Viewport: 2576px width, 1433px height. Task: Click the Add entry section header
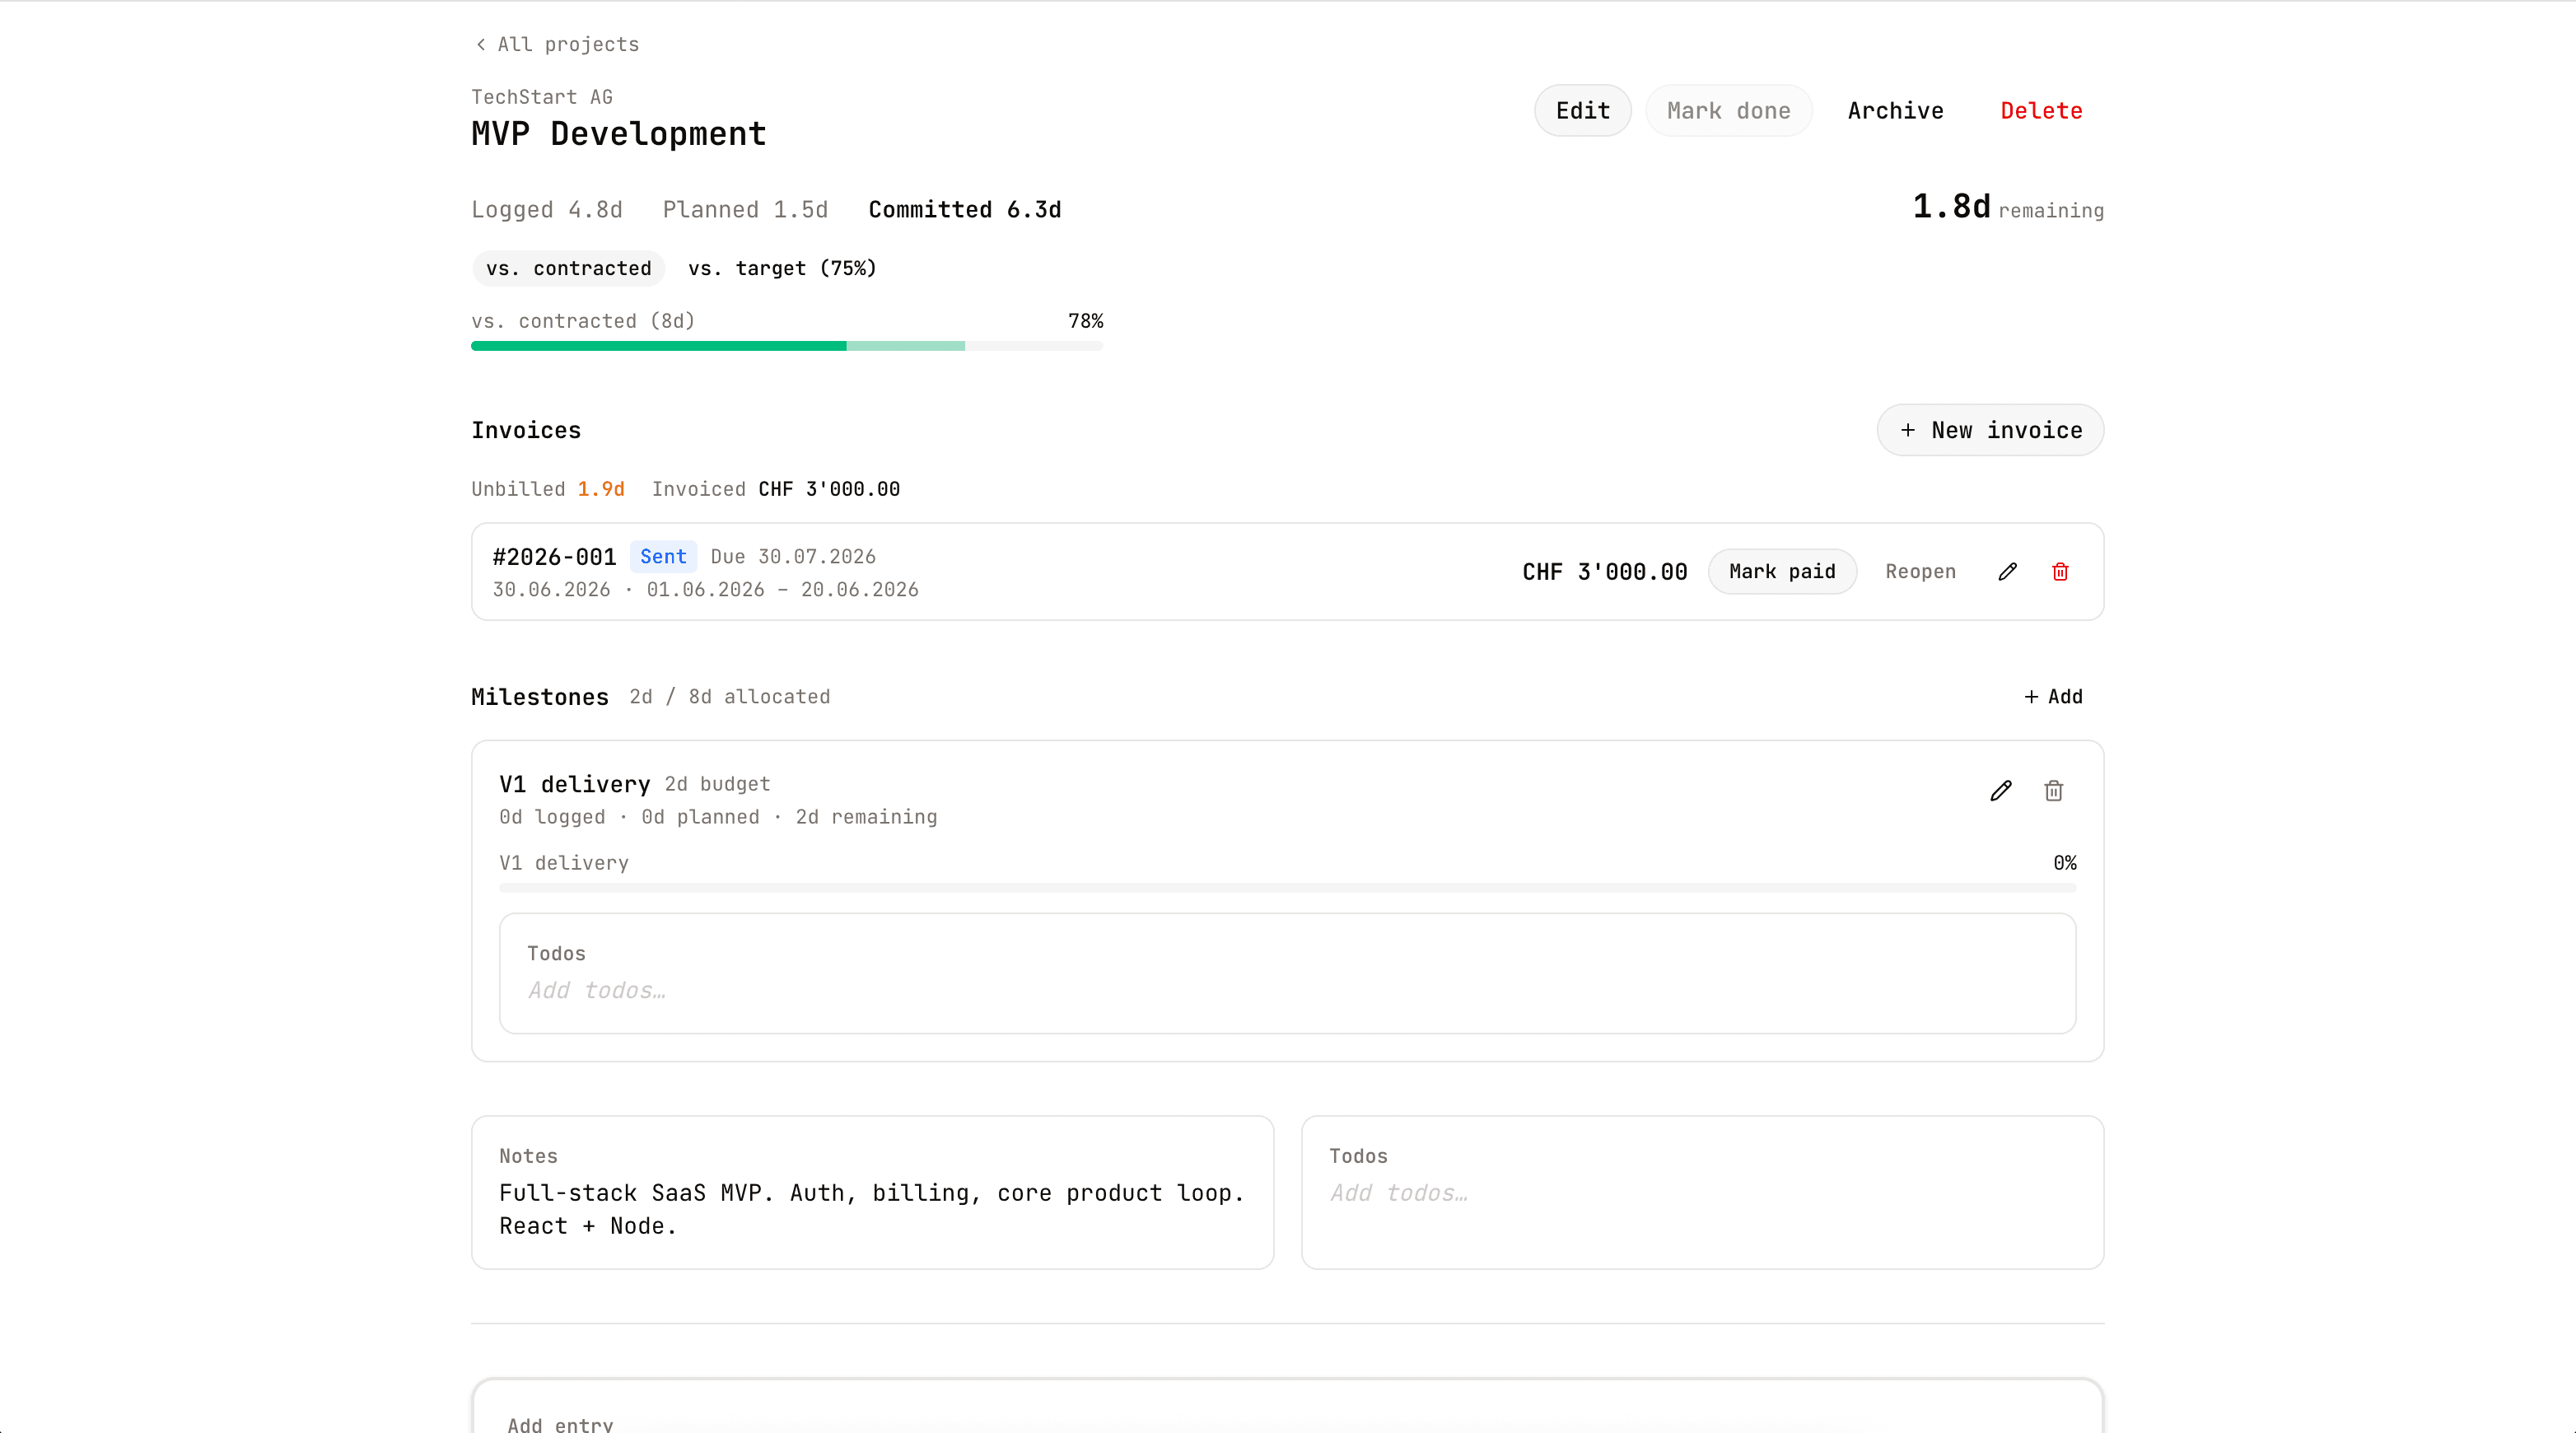click(x=560, y=1425)
